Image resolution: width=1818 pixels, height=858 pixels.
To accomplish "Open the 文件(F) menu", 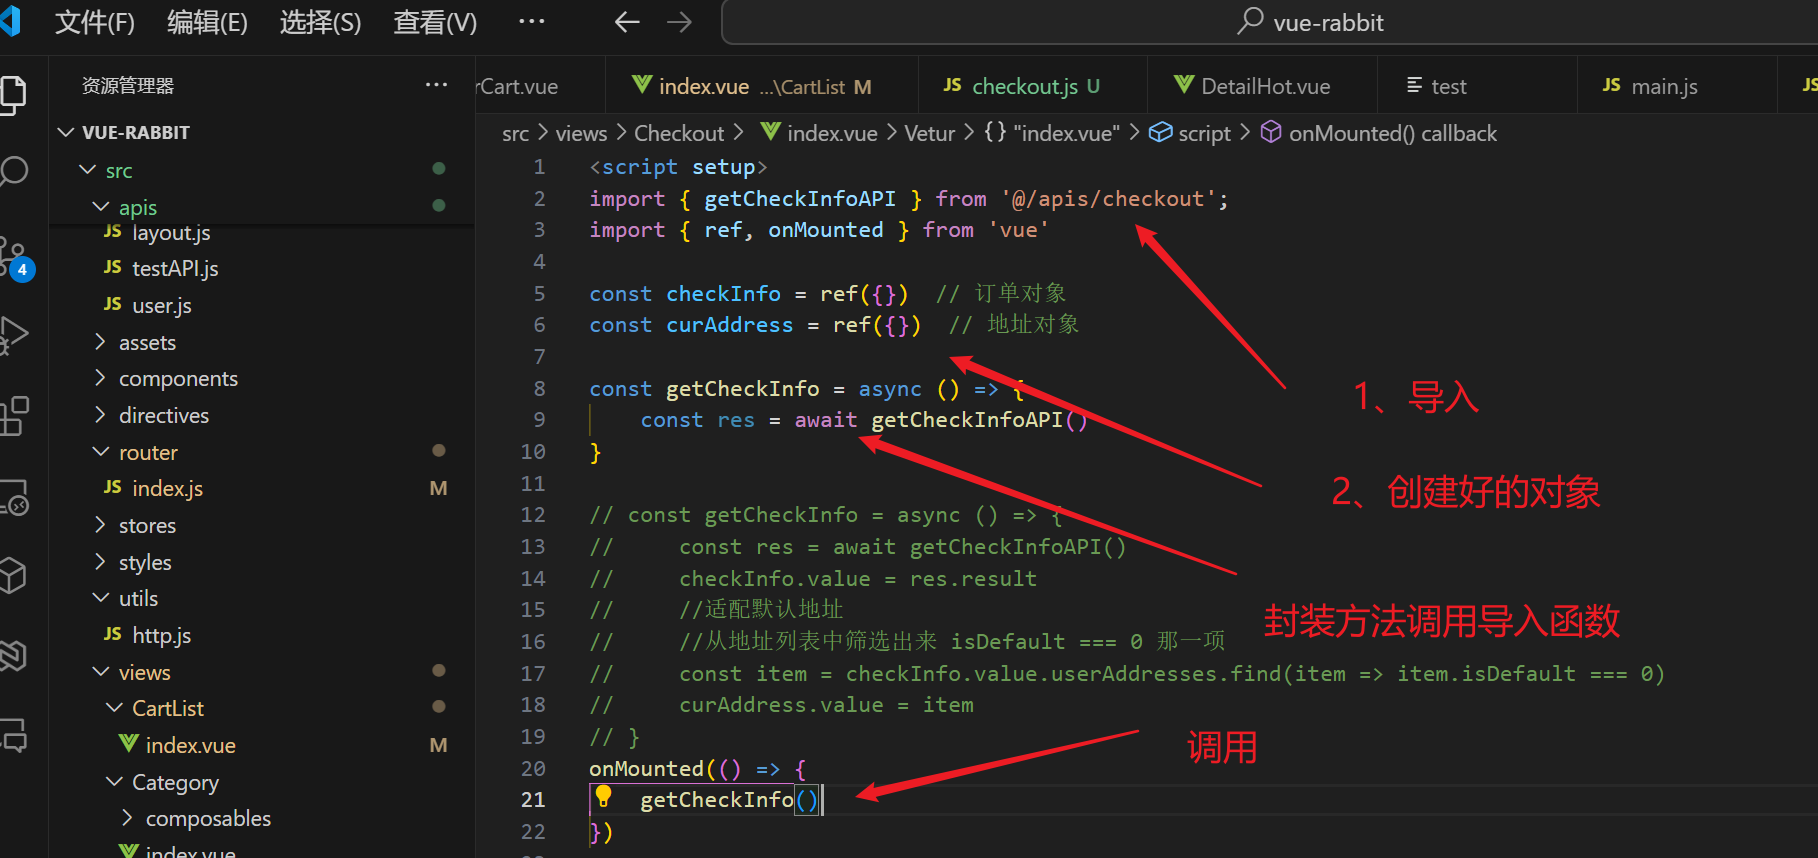I will pyautogui.click(x=95, y=22).
